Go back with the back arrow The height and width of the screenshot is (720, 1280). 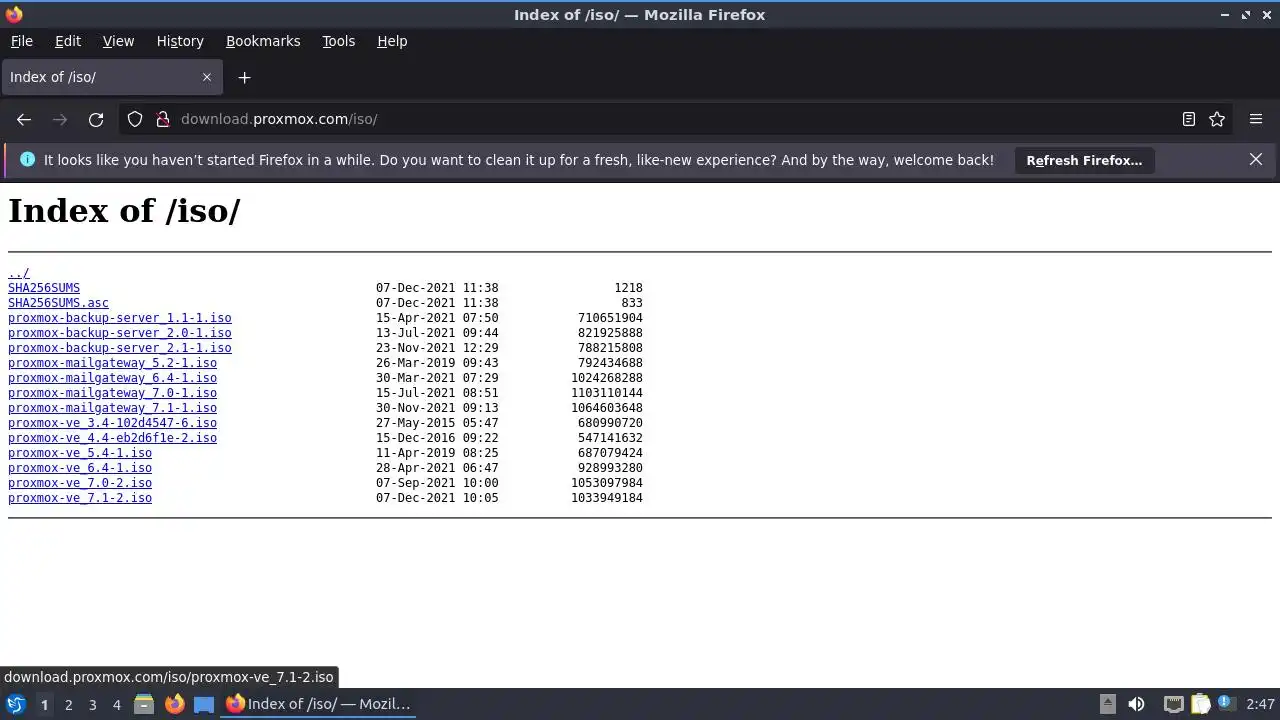(x=24, y=119)
